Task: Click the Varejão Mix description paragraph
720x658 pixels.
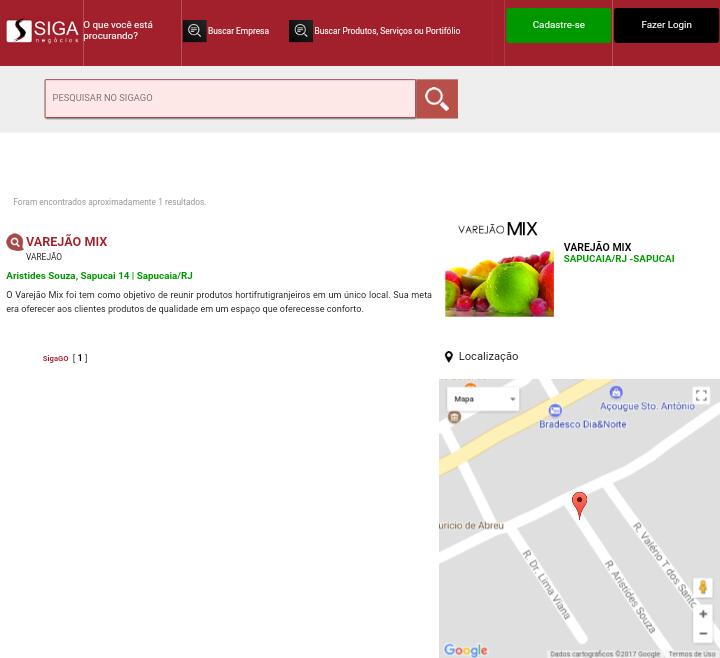Action: [219, 302]
